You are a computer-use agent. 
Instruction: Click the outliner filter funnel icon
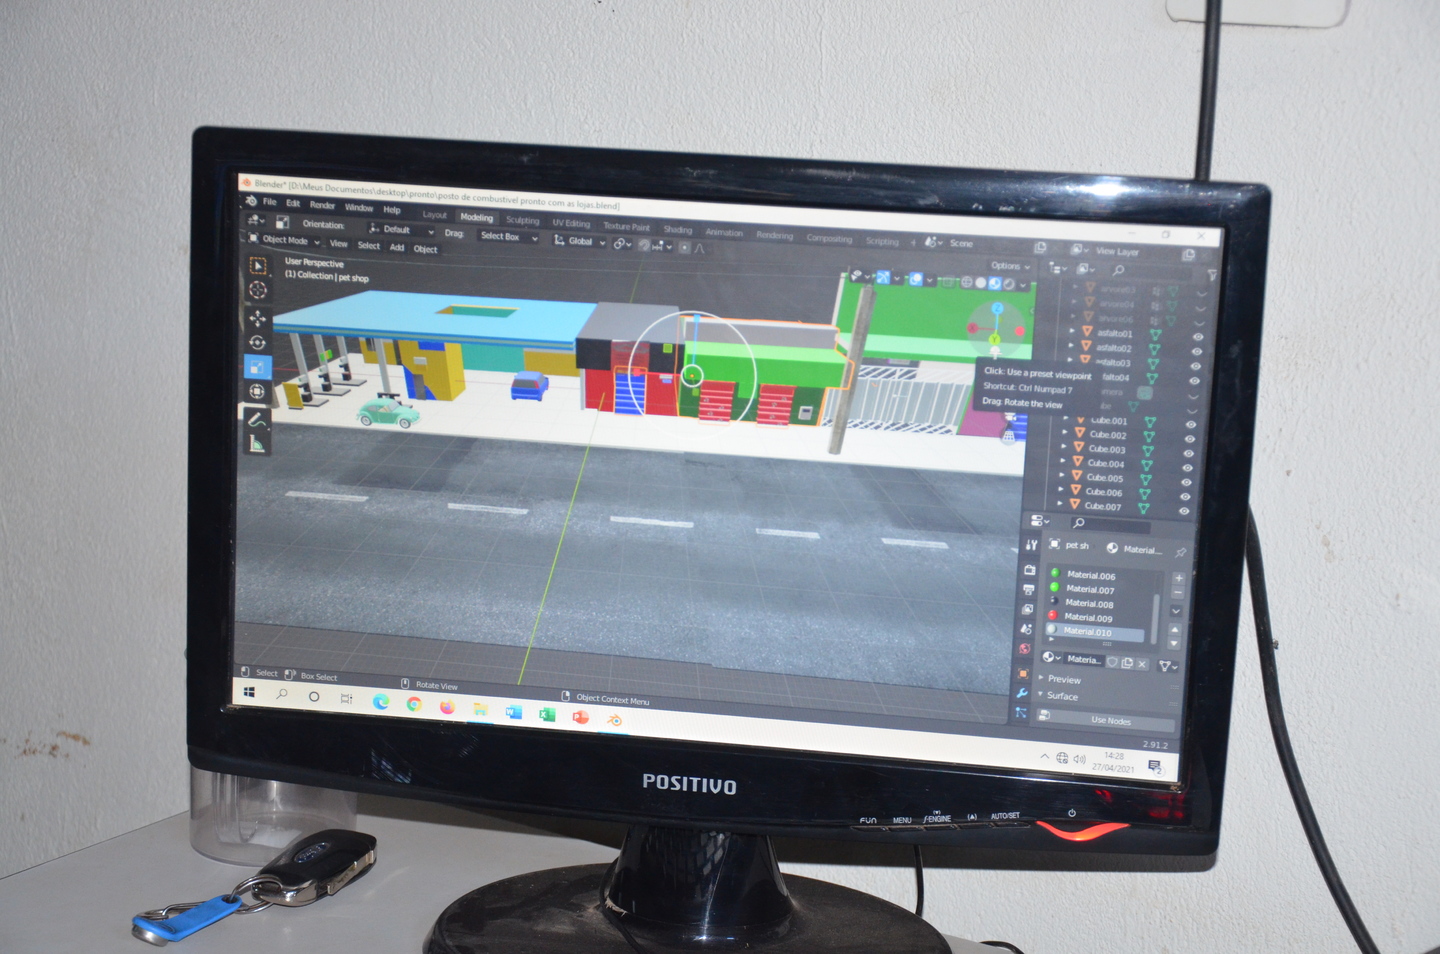1212,274
